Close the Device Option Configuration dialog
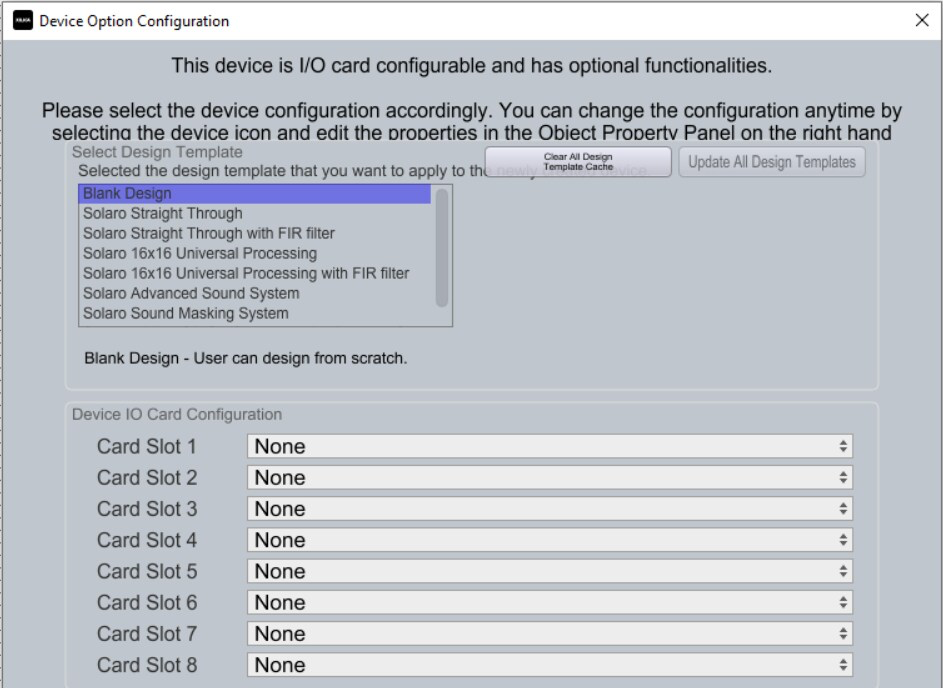943x688 pixels. click(921, 20)
